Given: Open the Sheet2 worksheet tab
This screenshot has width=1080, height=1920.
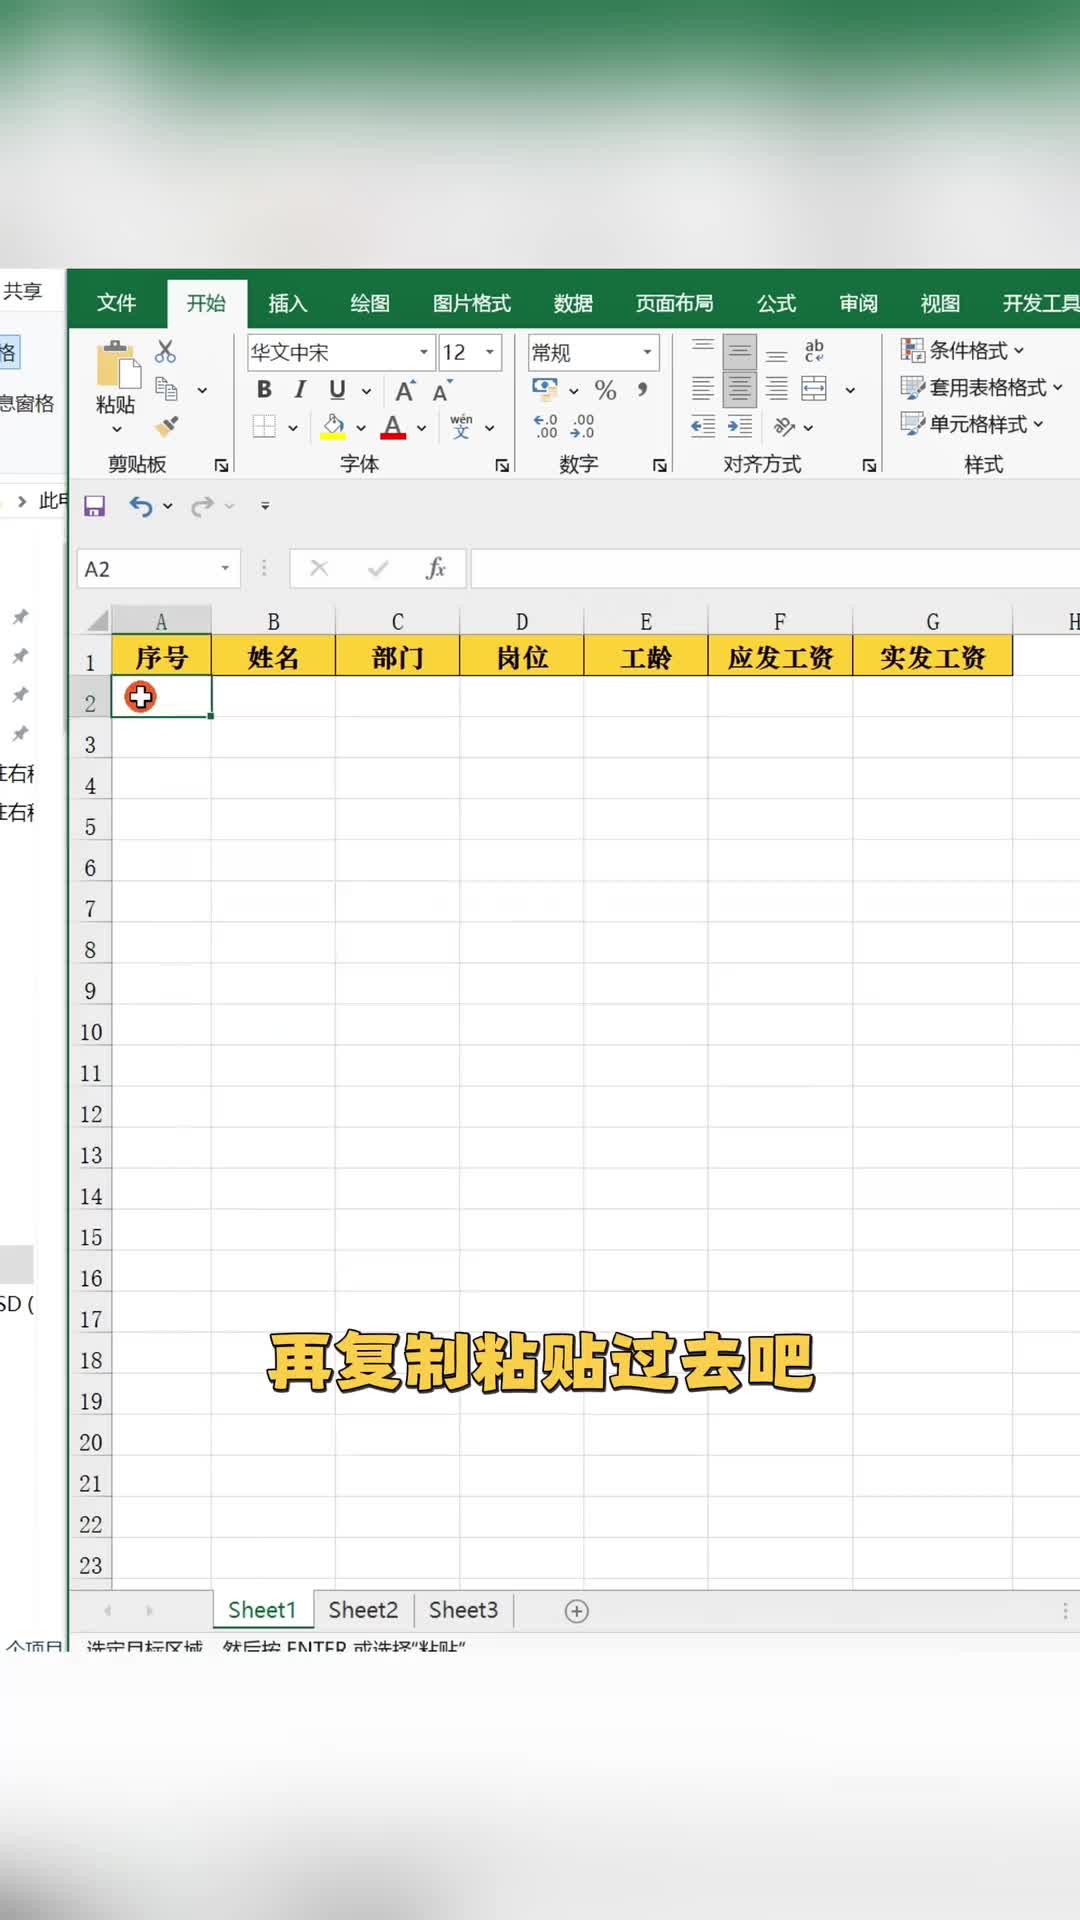Looking at the screenshot, I should click(x=363, y=1610).
